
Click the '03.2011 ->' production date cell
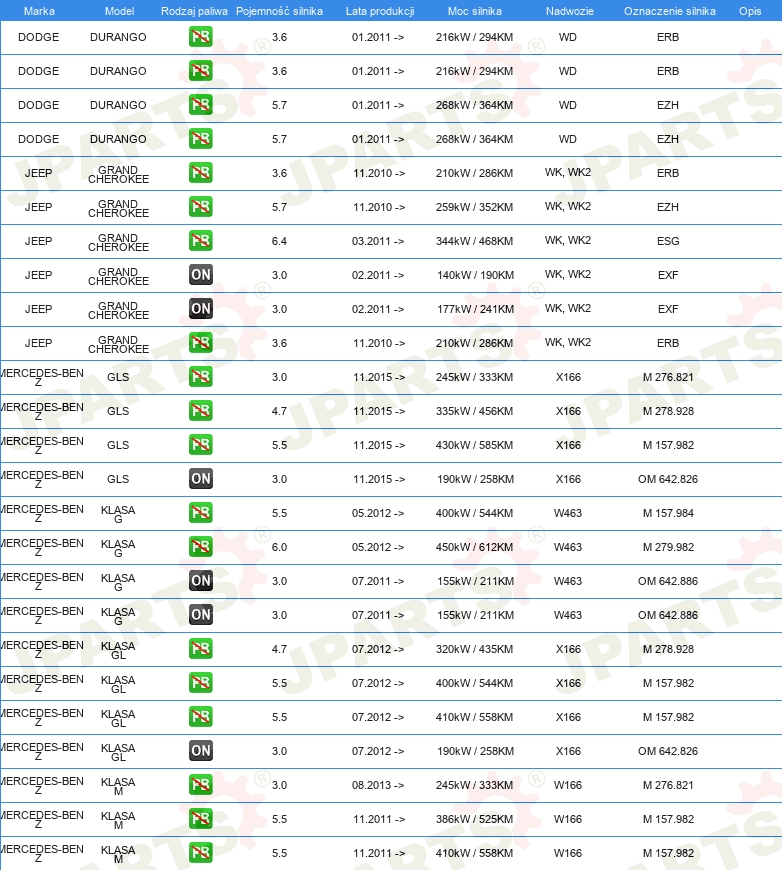click(x=378, y=241)
